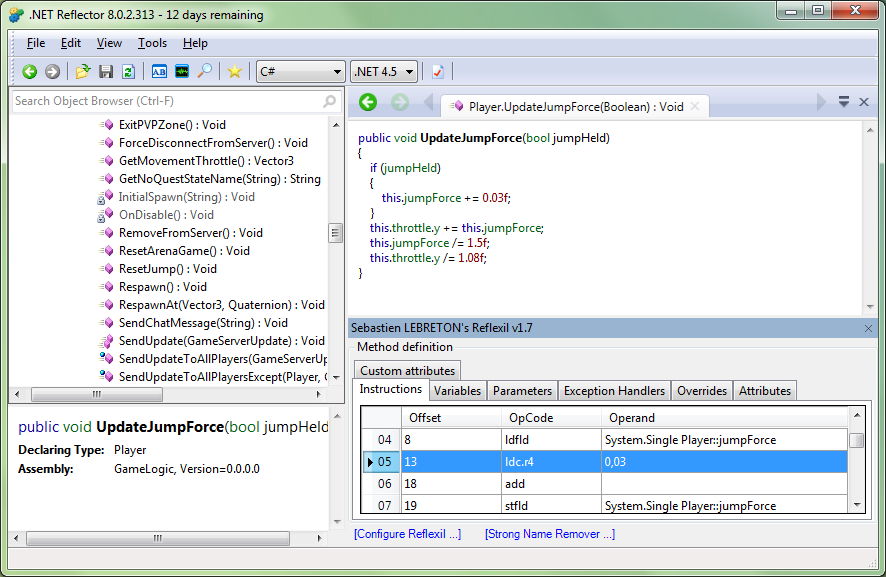Close the Reflexil v1.7 panel
886x577 pixels.
[x=868, y=328]
